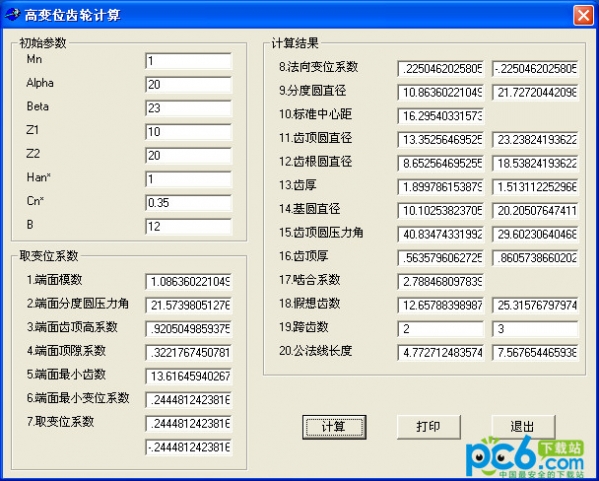599x481 pixels.
Task: Click the 打印 button
Action: coord(429,427)
